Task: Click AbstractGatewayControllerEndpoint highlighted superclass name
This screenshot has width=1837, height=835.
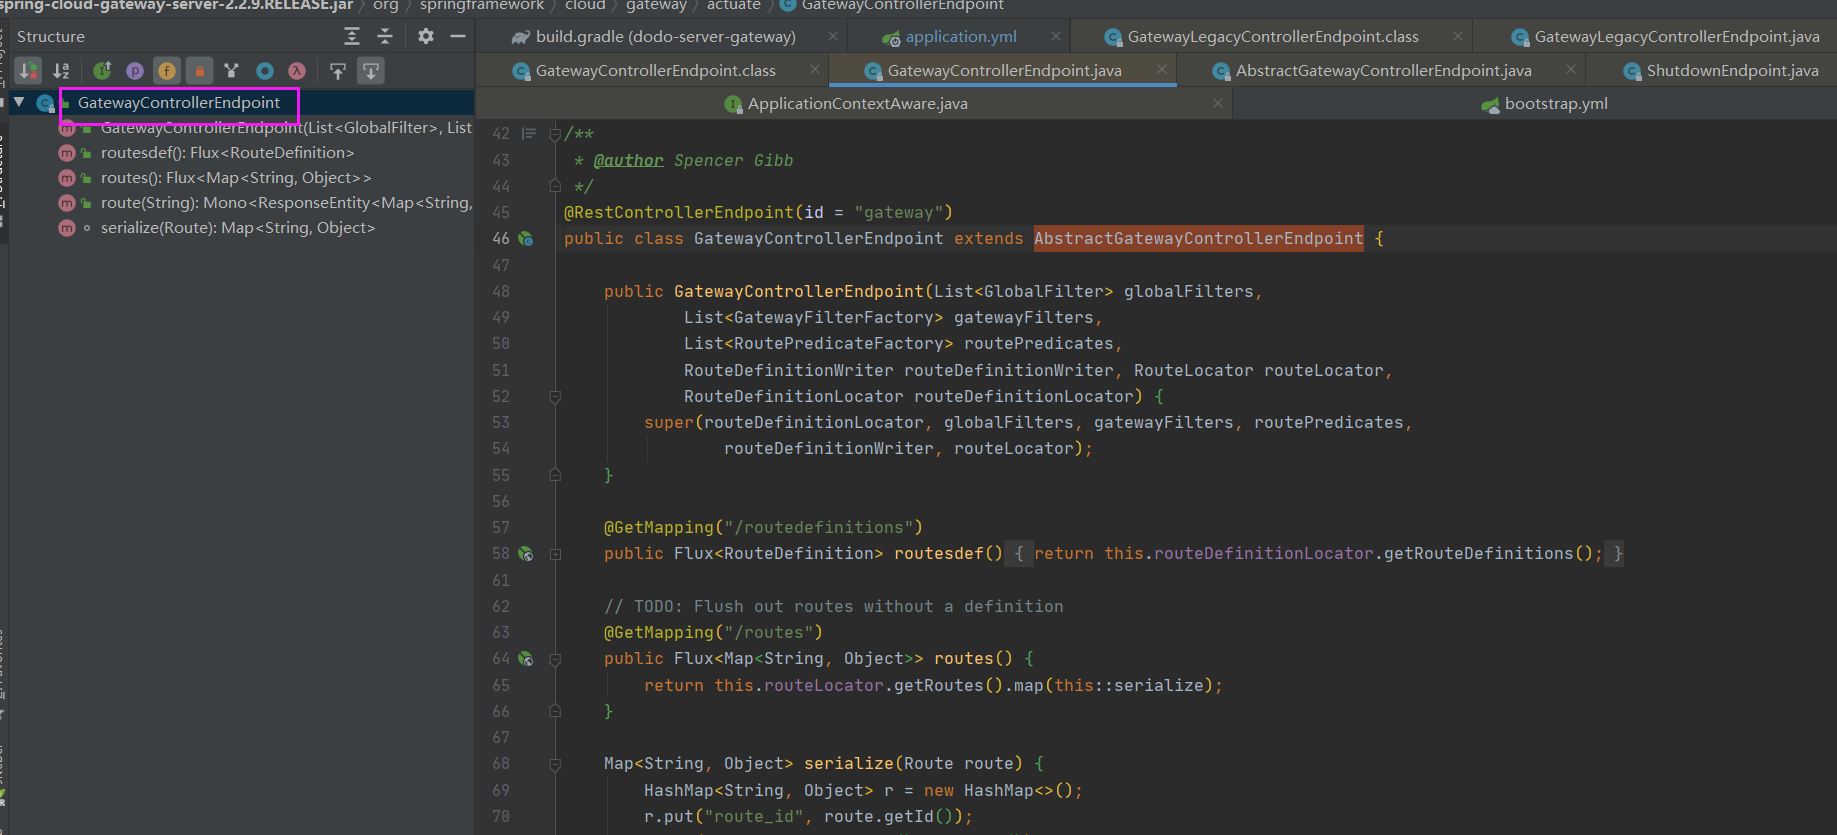Action: 1198,238
